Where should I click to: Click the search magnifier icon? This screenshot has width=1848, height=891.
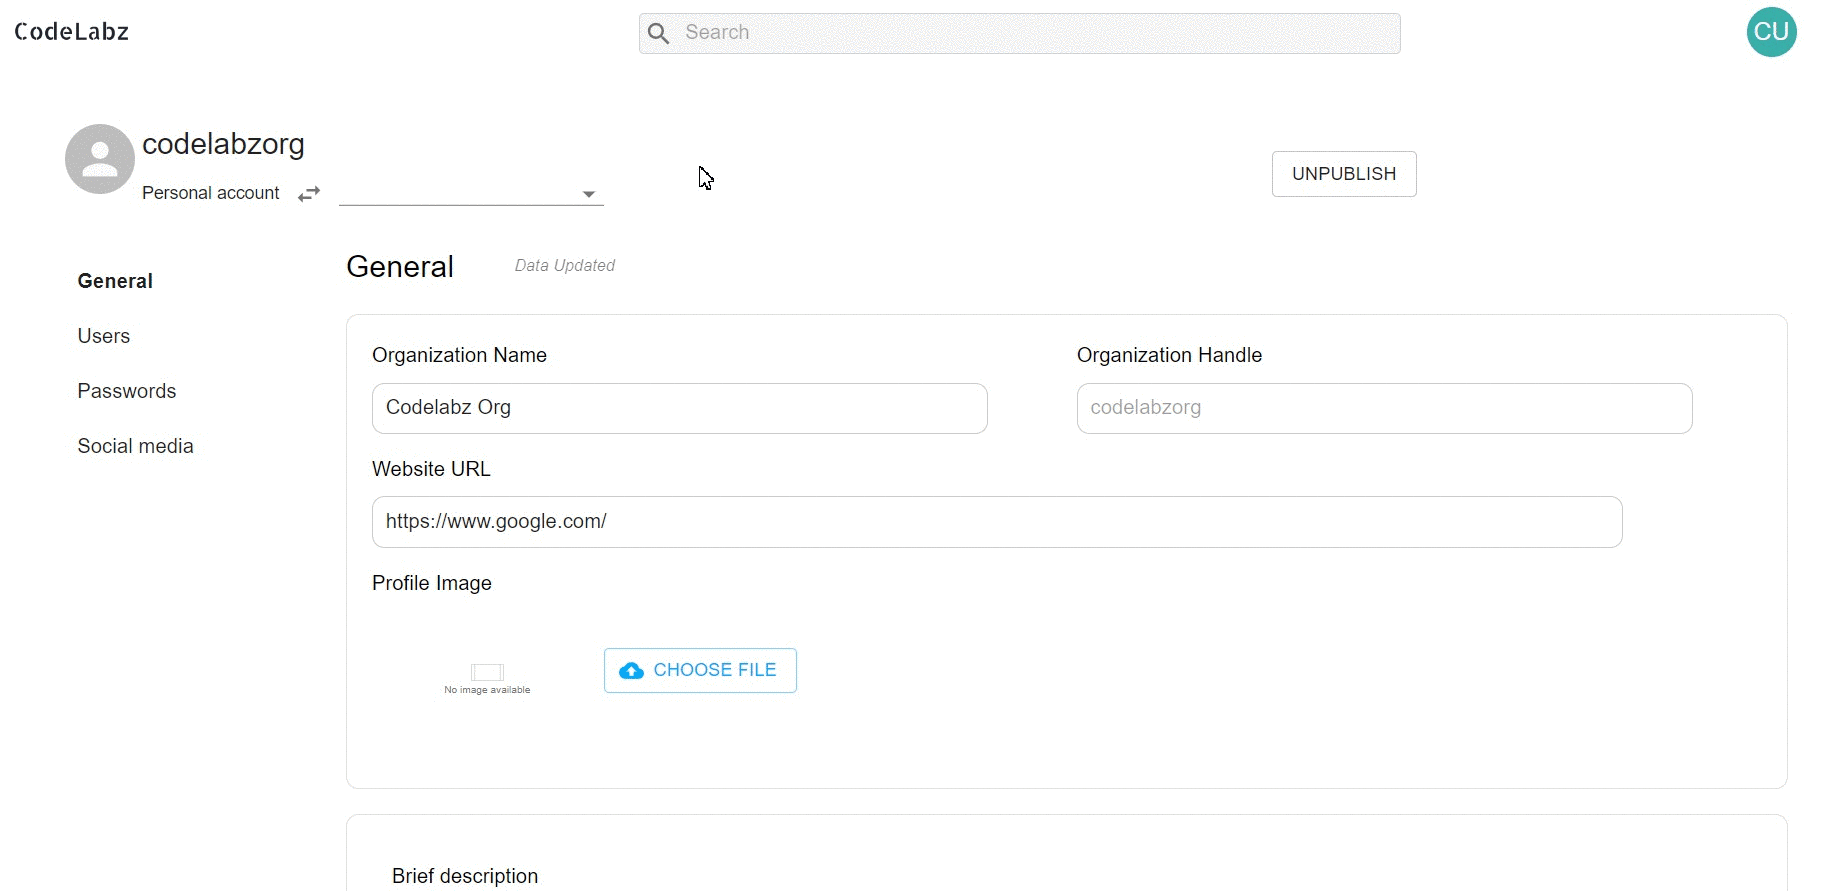(658, 33)
